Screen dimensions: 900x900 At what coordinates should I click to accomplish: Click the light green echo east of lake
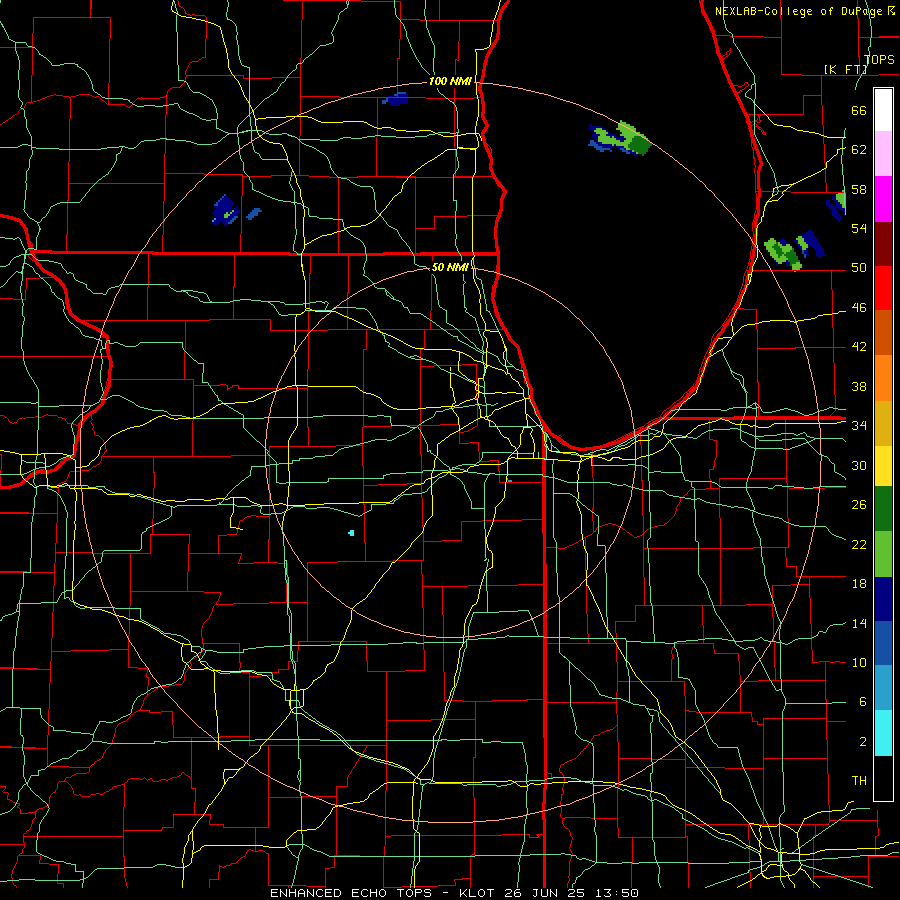[782, 253]
